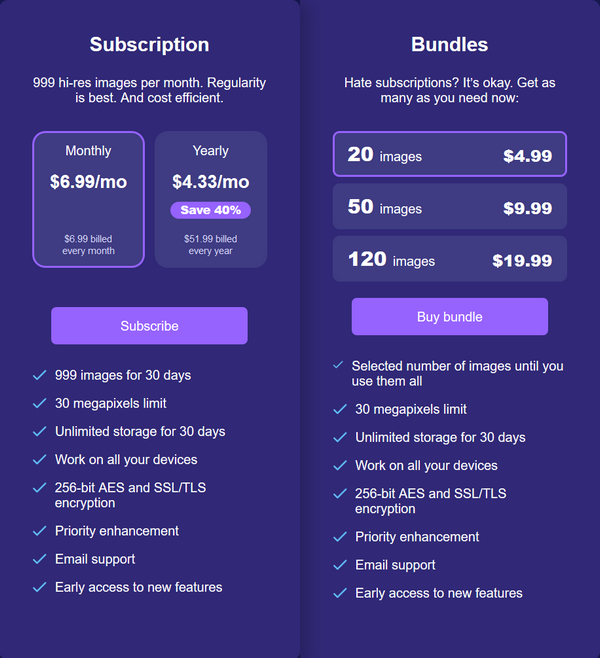Select the Yearly $4.33/mo plan
Screen dimensions: 600x658
coord(210,199)
